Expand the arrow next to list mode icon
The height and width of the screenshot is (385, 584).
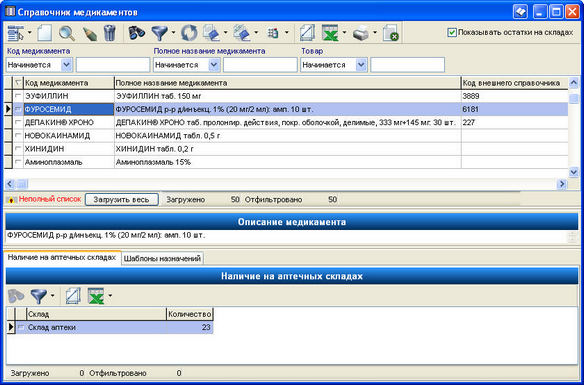click(29, 33)
